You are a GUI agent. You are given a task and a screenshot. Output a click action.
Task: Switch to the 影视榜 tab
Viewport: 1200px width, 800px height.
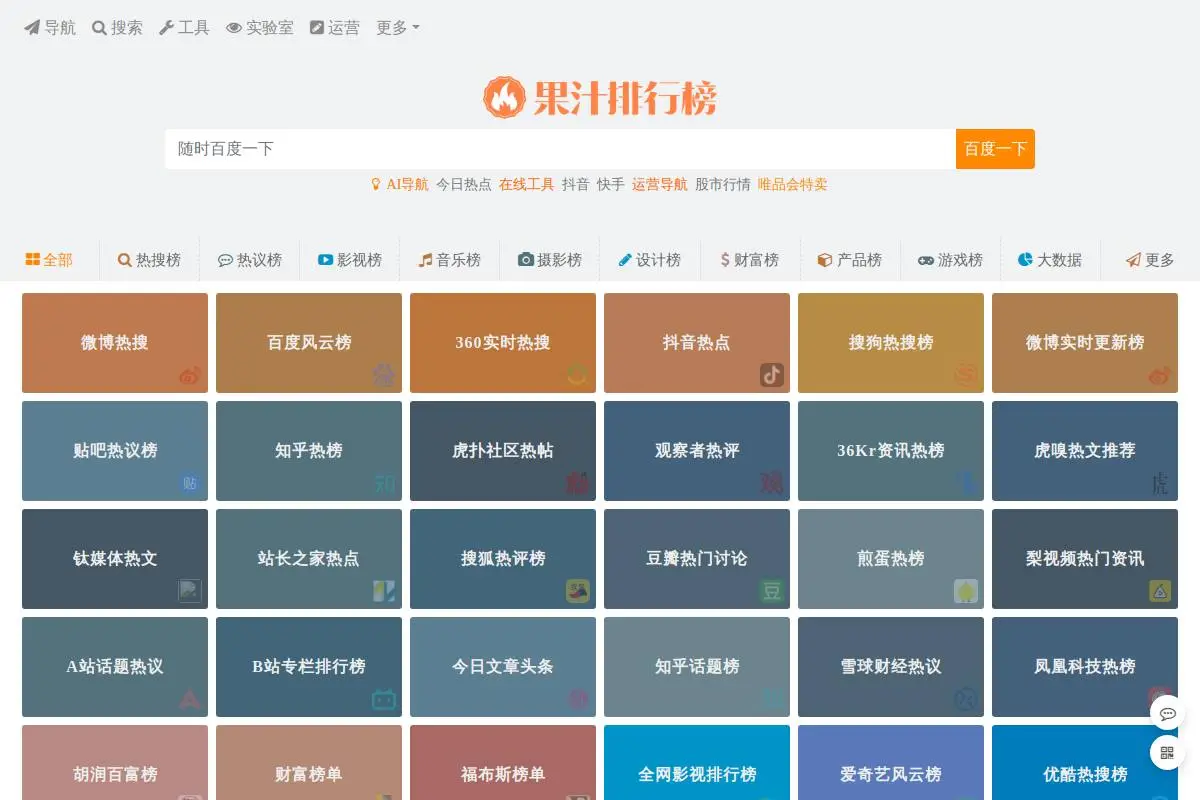point(350,260)
